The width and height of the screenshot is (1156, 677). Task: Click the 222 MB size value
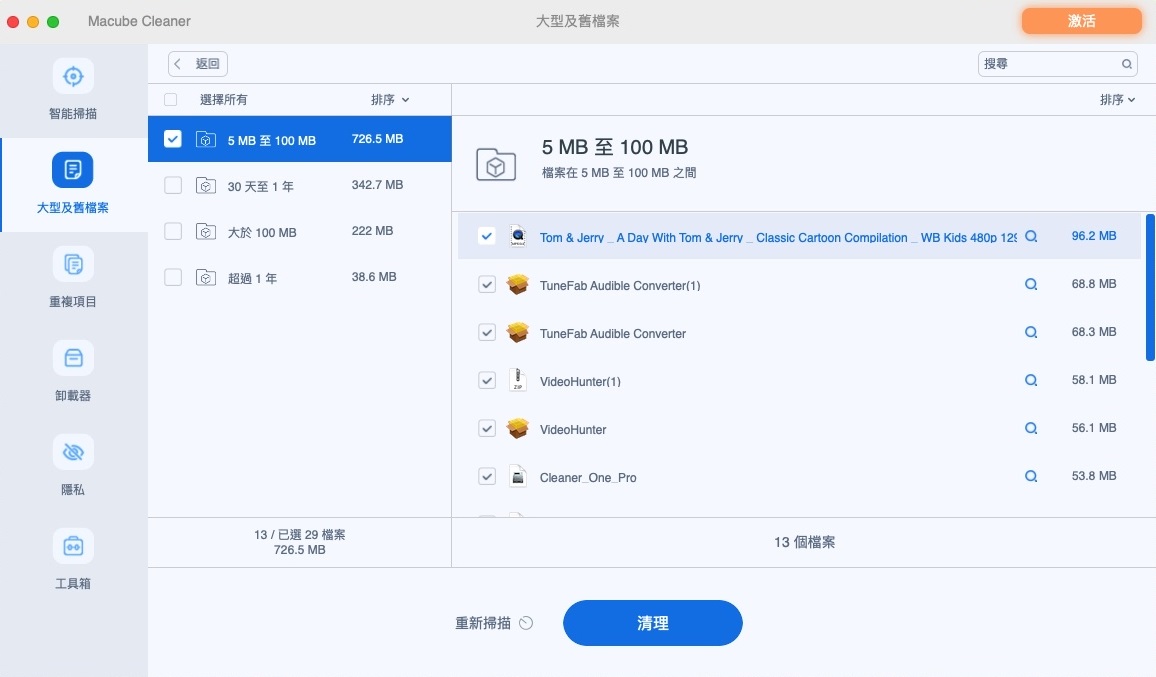pyautogui.click(x=372, y=231)
